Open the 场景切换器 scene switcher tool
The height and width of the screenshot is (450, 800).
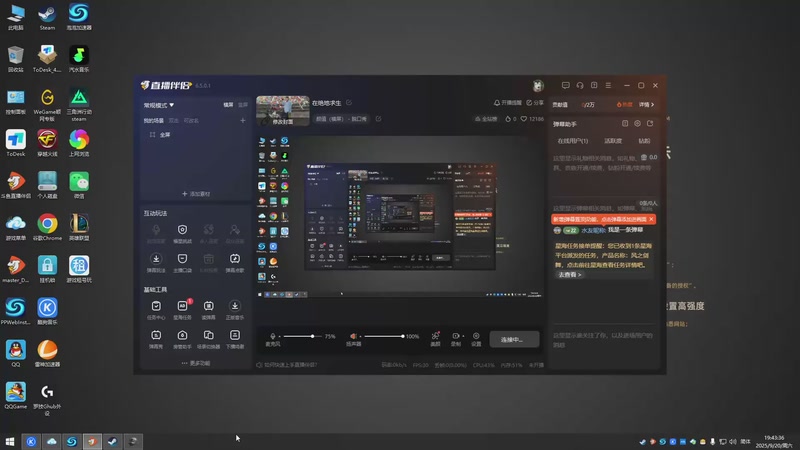209,338
